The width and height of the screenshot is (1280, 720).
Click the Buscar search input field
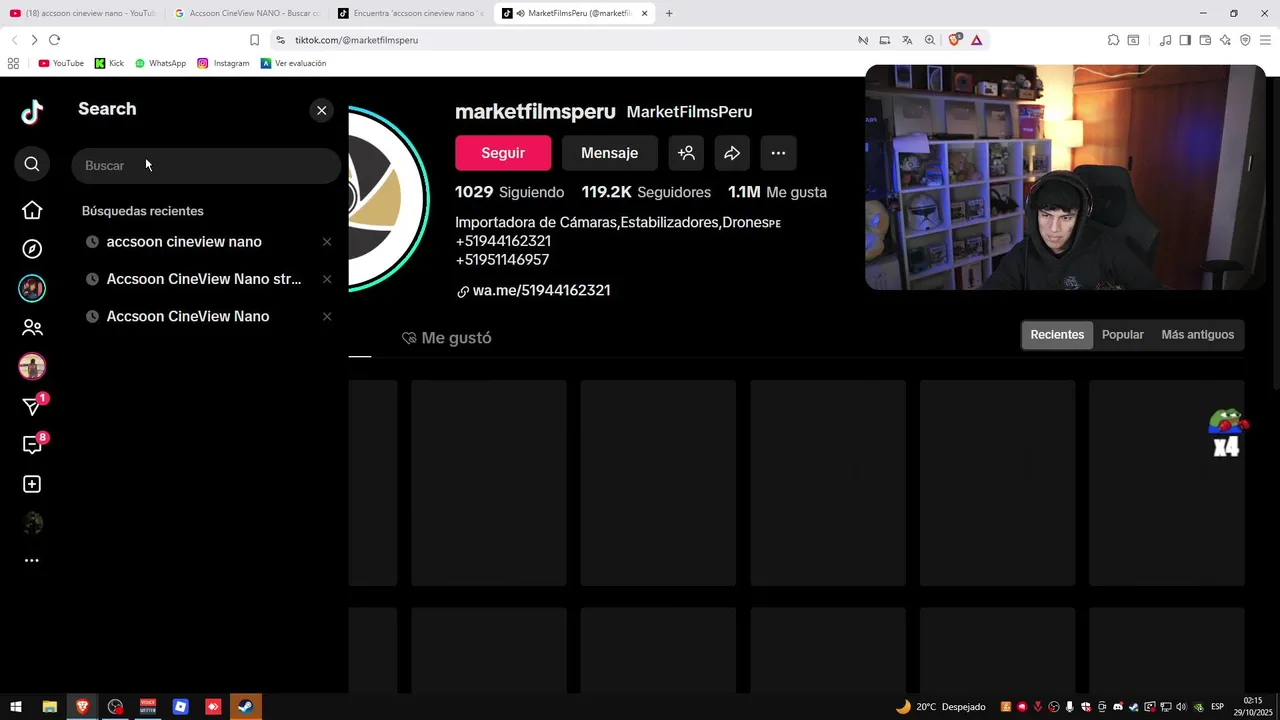[x=206, y=165]
